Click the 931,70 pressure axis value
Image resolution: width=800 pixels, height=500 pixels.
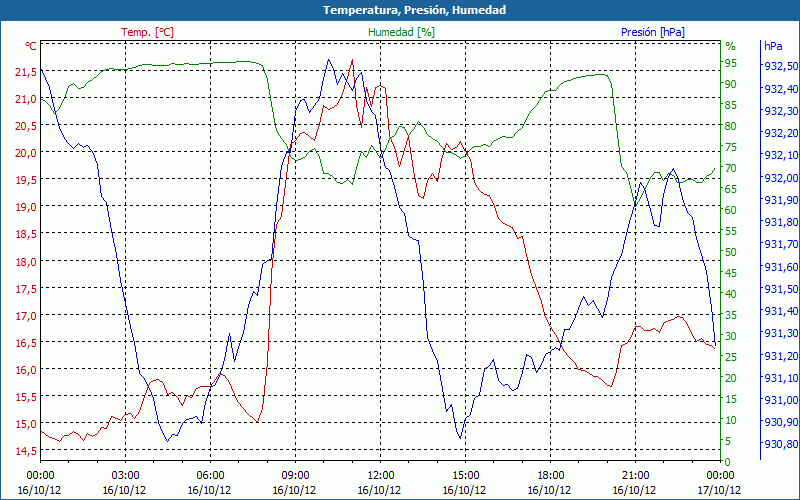(781, 244)
